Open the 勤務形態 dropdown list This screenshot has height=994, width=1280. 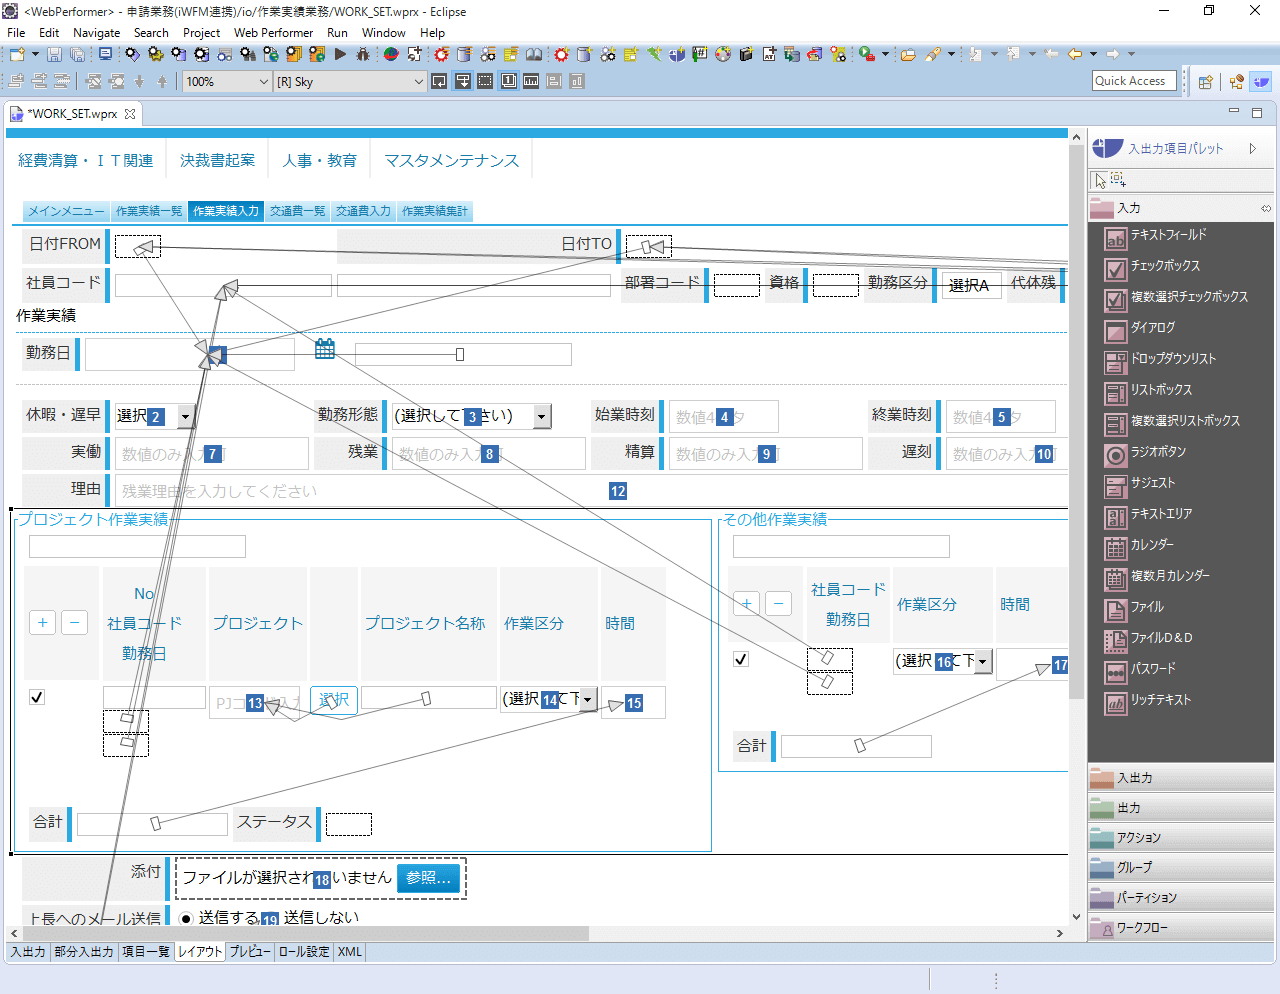click(542, 416)
